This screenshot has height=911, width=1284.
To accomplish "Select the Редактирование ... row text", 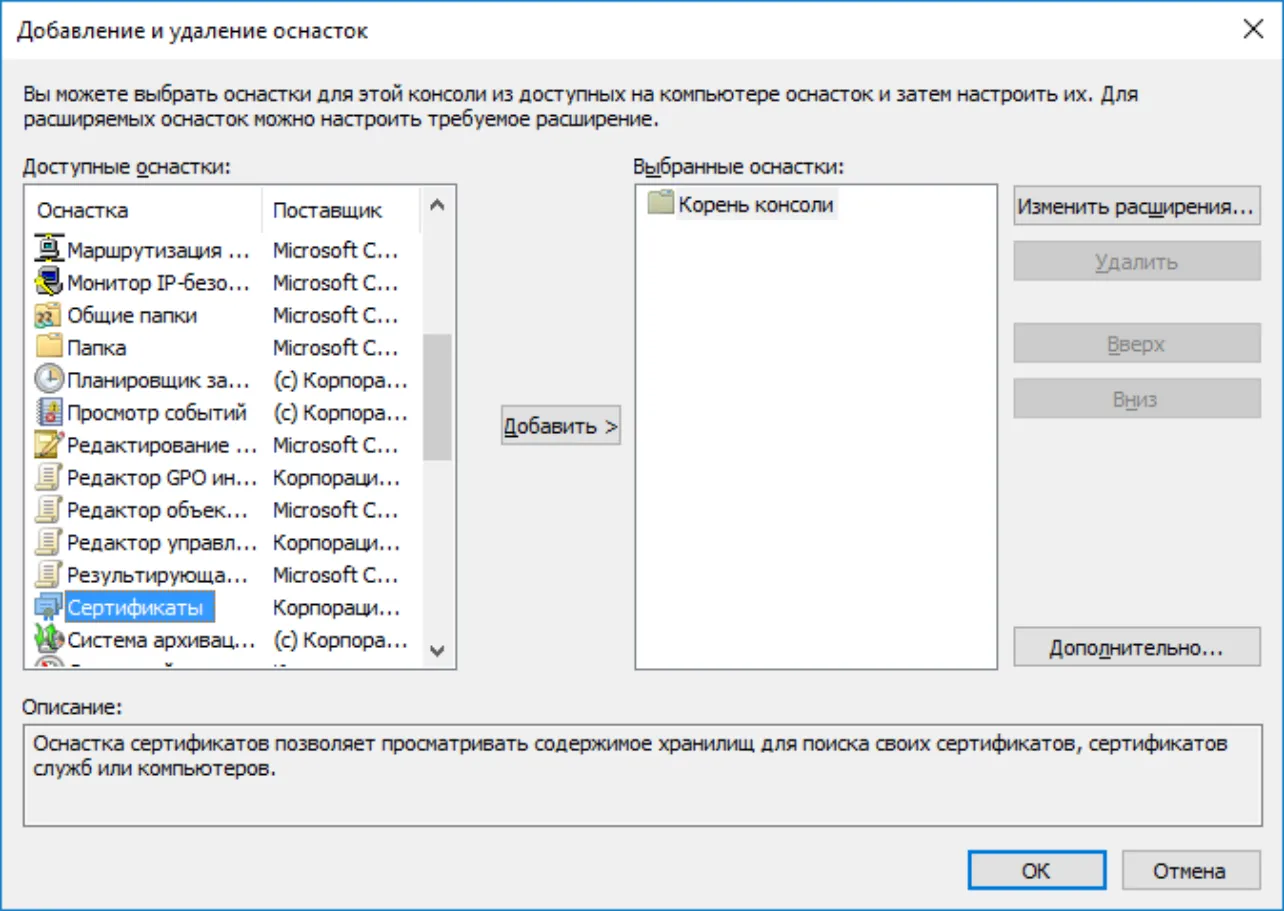I will pos(162,445).
